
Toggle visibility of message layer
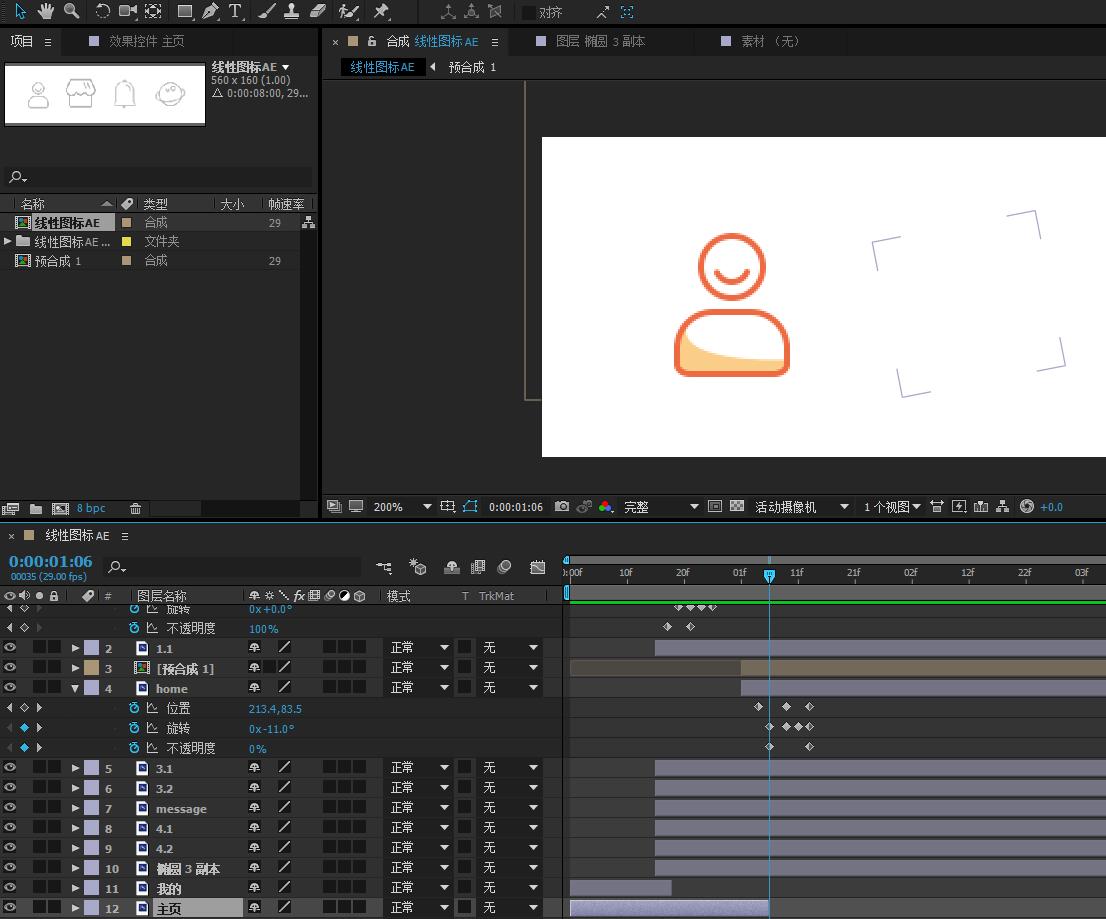coord(10,808)
